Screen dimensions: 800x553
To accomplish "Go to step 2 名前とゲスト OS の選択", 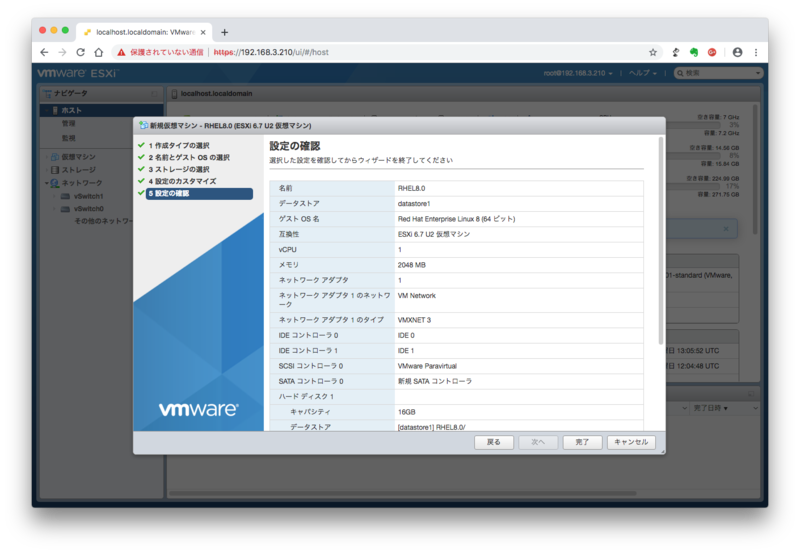I will click(x=189, y=157).
